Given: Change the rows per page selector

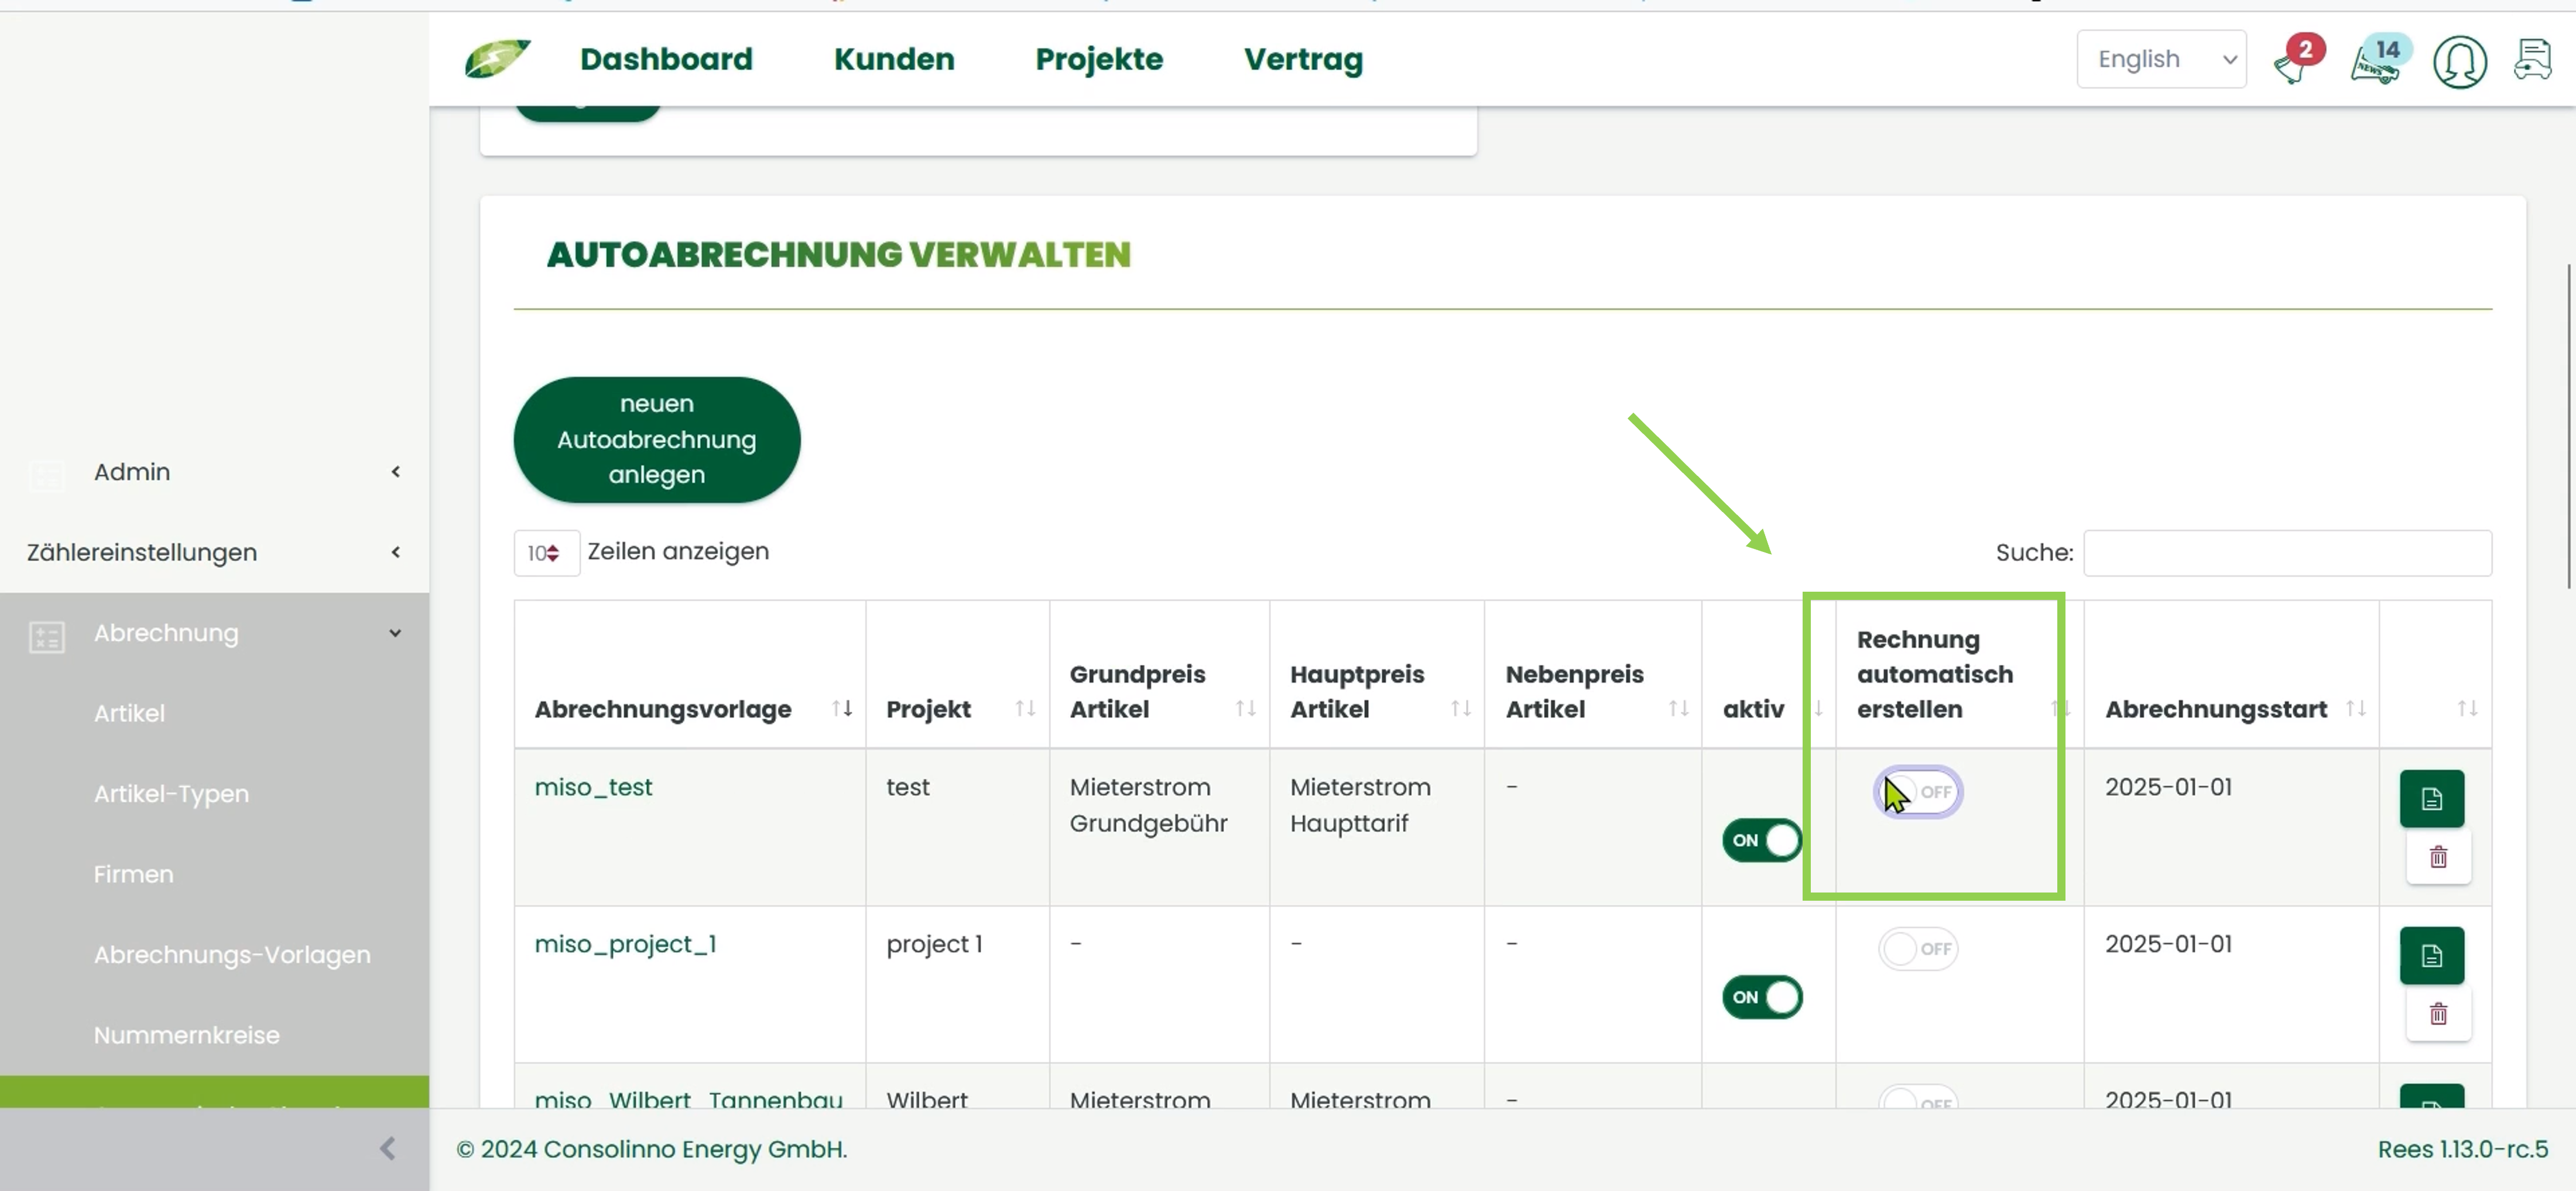Looking at the screenshot, I should coord(546,553).
